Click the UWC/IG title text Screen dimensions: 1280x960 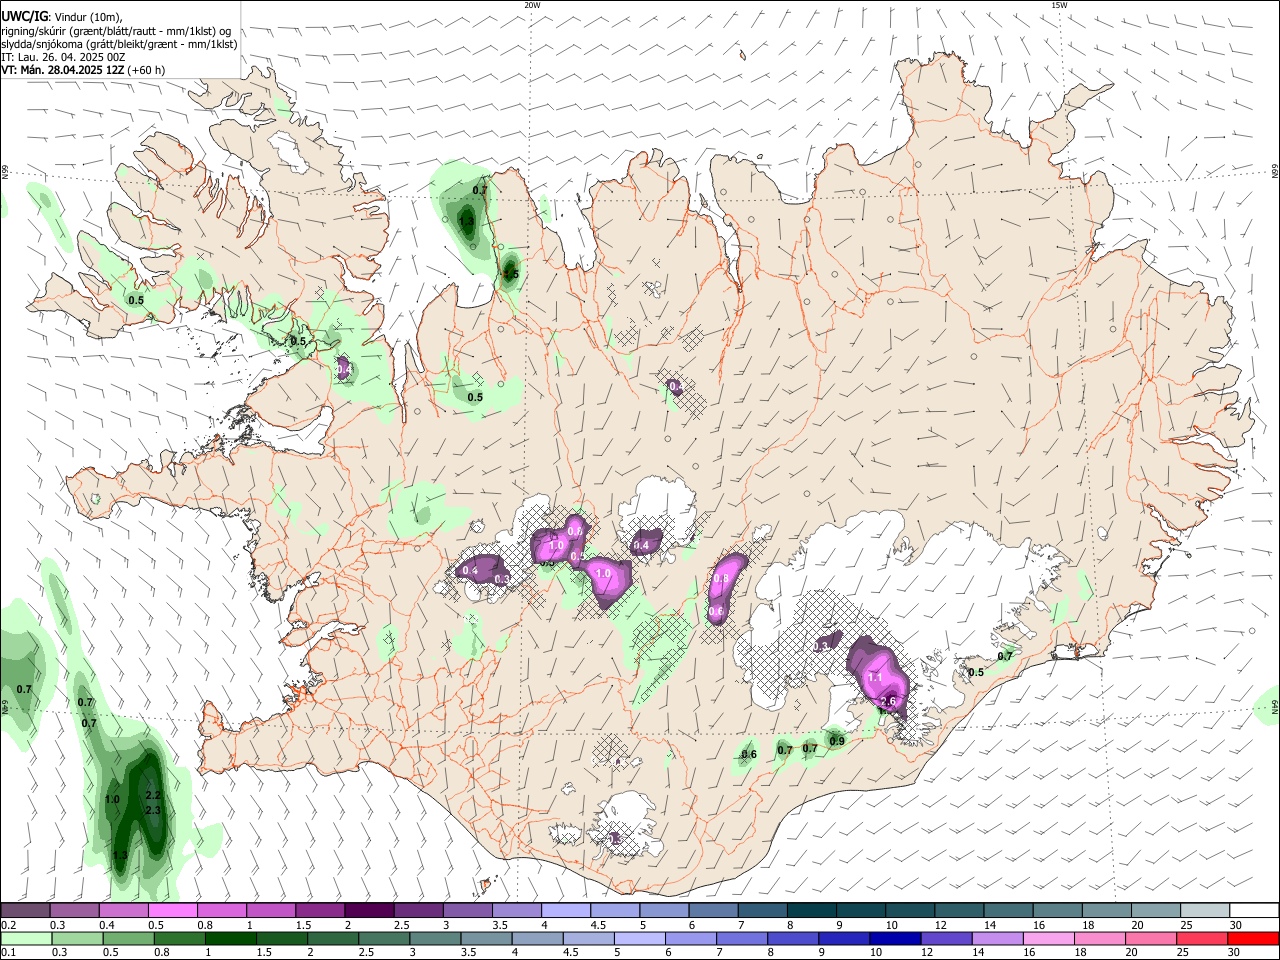coord(24,17)
